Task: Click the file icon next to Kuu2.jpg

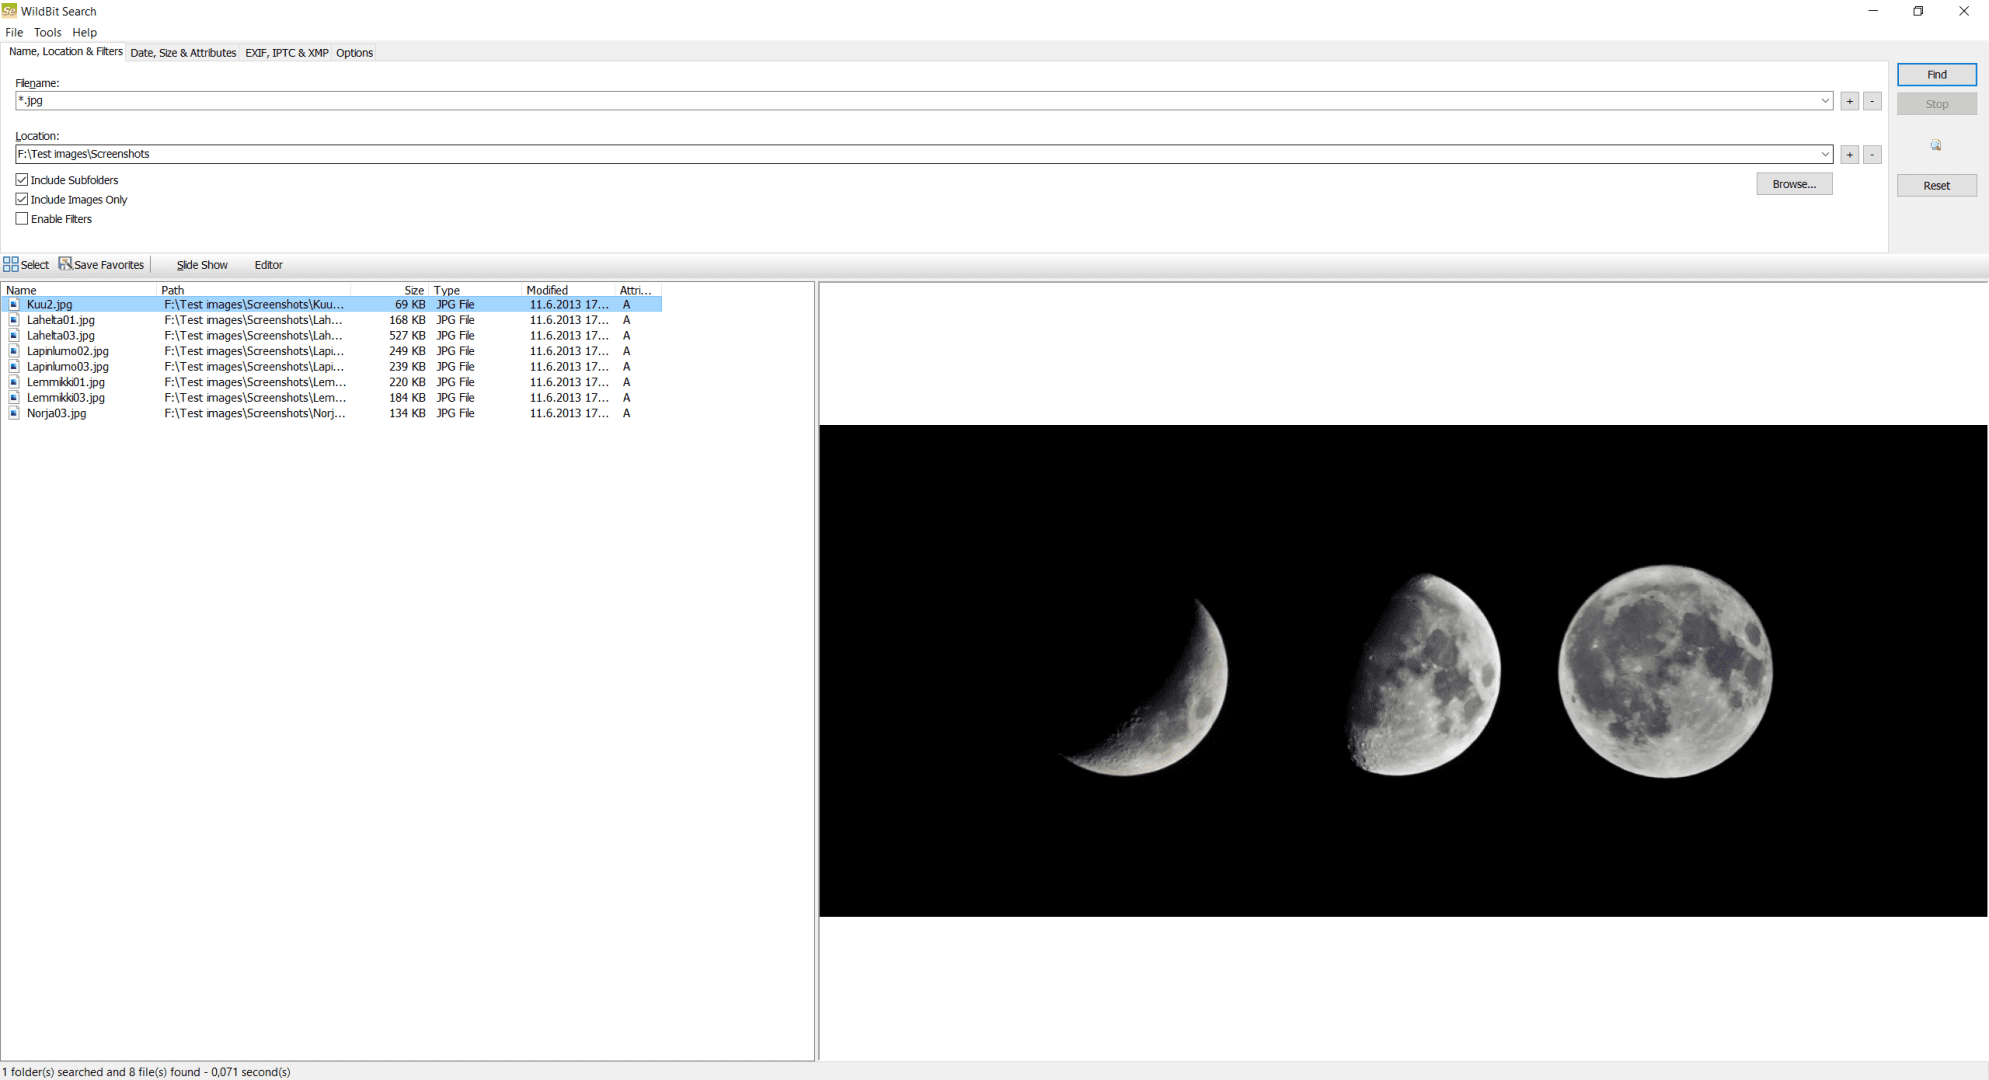Action: tap(14, 304)
